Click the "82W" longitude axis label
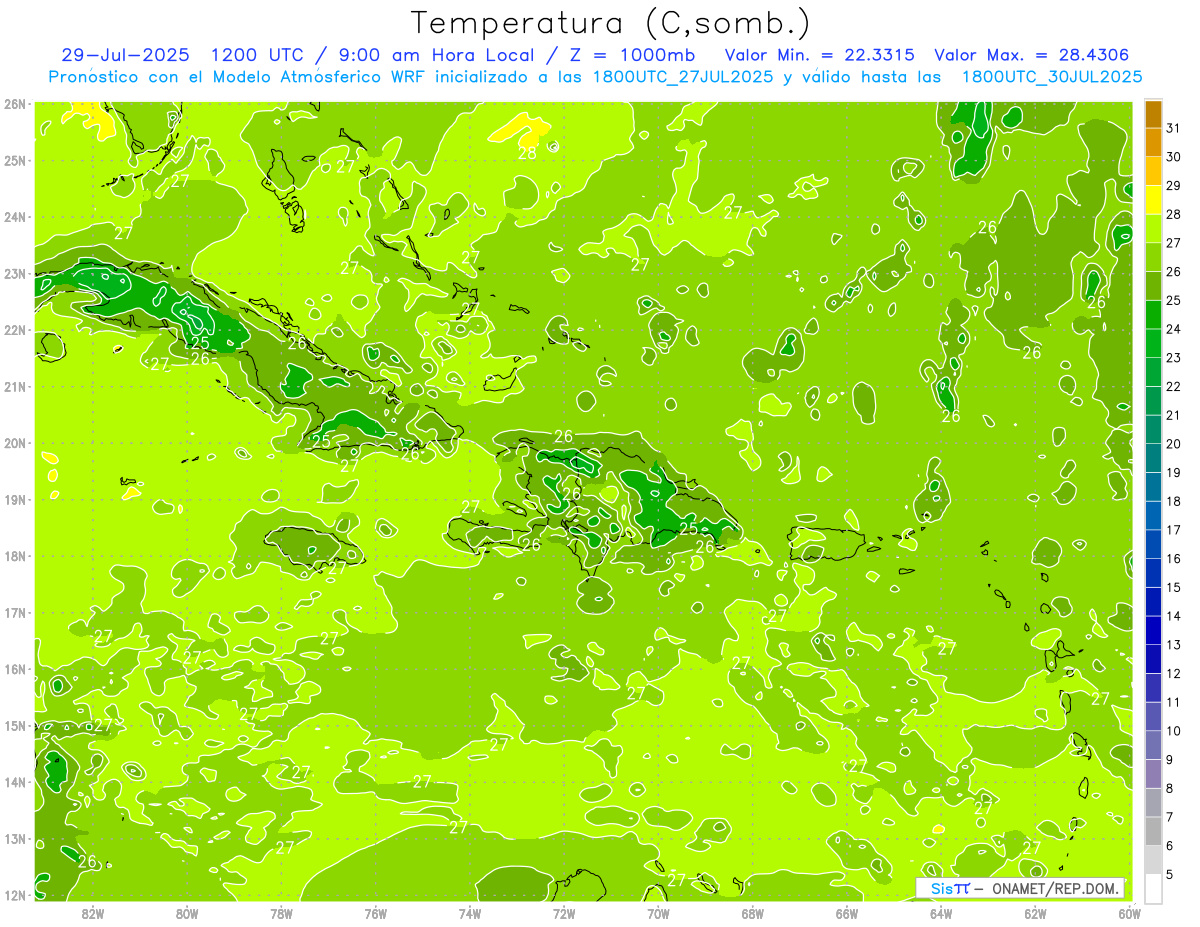1200x927 pixels. (93, 913)
